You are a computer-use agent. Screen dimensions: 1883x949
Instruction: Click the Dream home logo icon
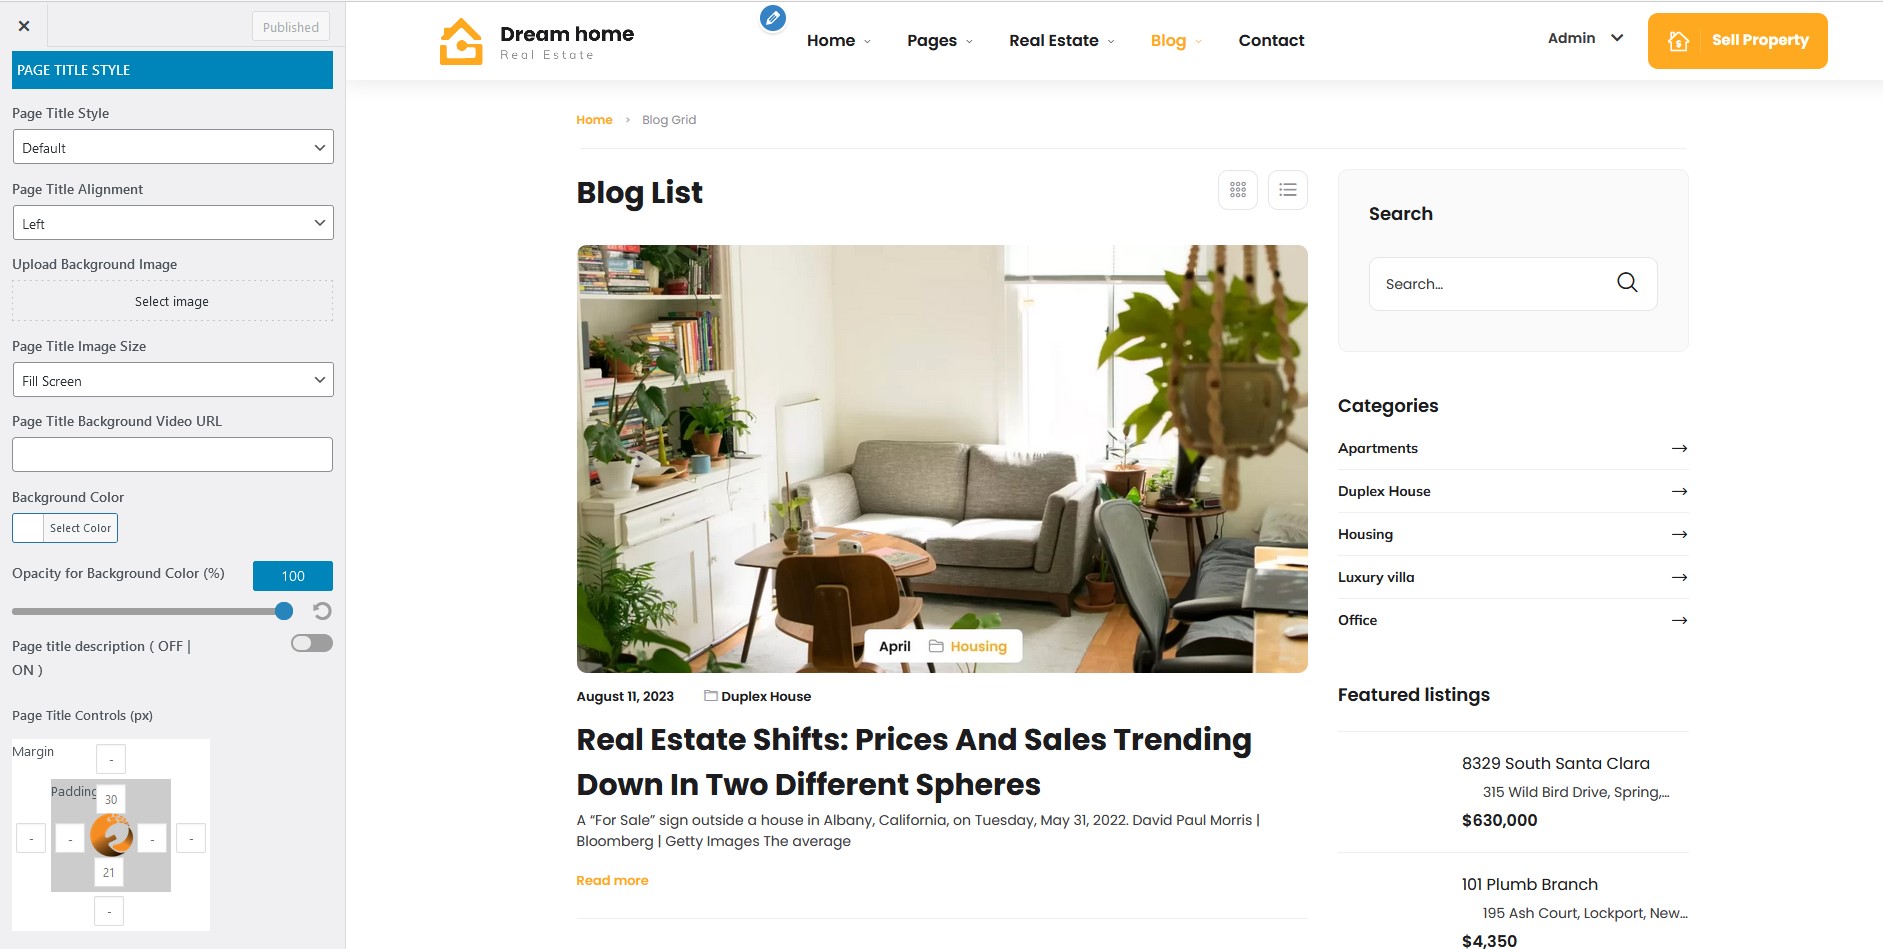pyautogui.click(x=461, y=41)
